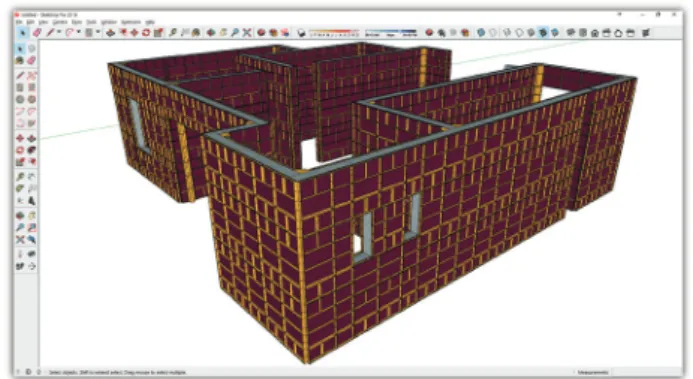Select Make Component in the left tool palette
The width and height of the screenshot is (693, 379).
pyautogui.click(x=32, y=48)
